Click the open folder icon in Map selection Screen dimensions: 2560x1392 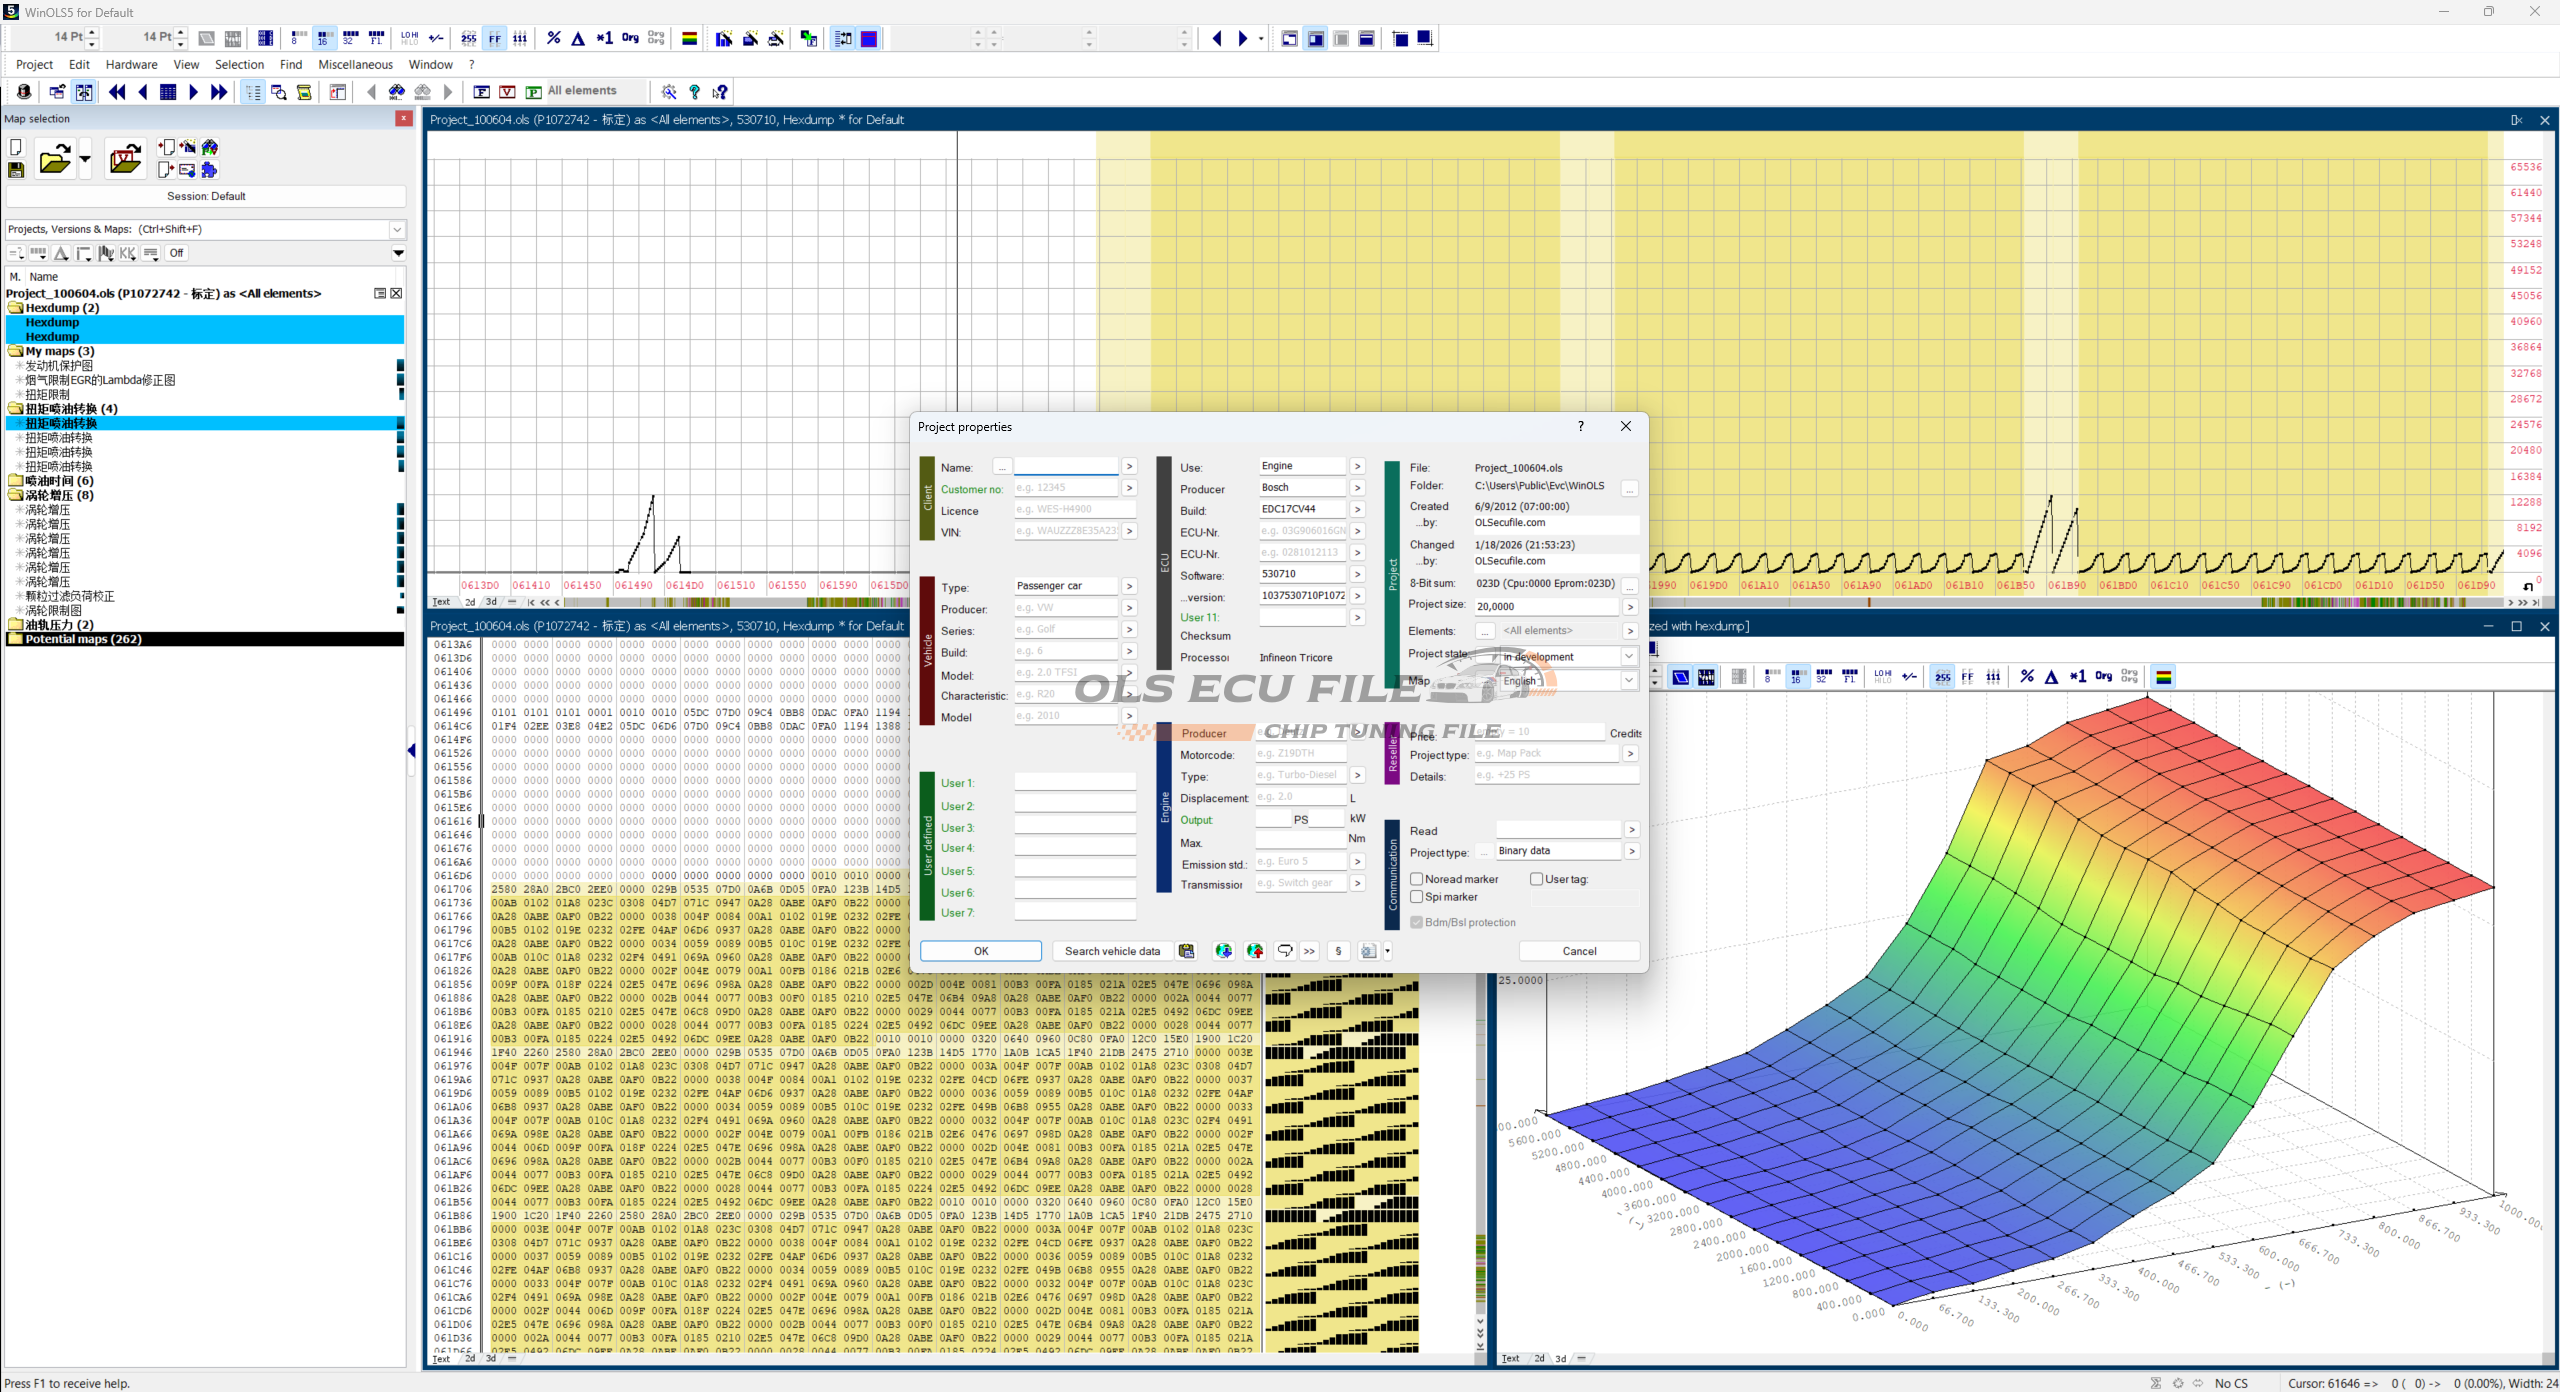click(x=54, y=160)
